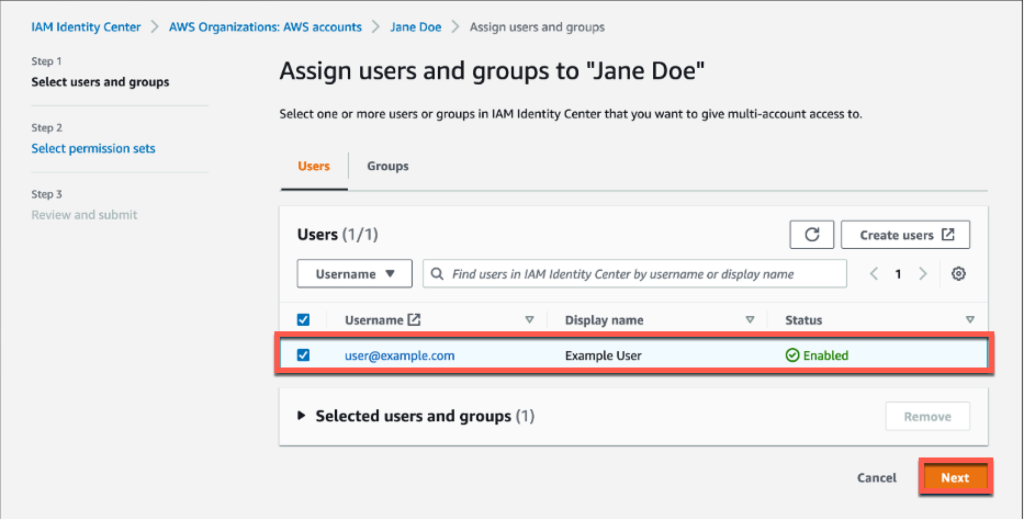Sort by Username column arrow
Viewport: 1024px width, 520px height.
pos(530,320)
